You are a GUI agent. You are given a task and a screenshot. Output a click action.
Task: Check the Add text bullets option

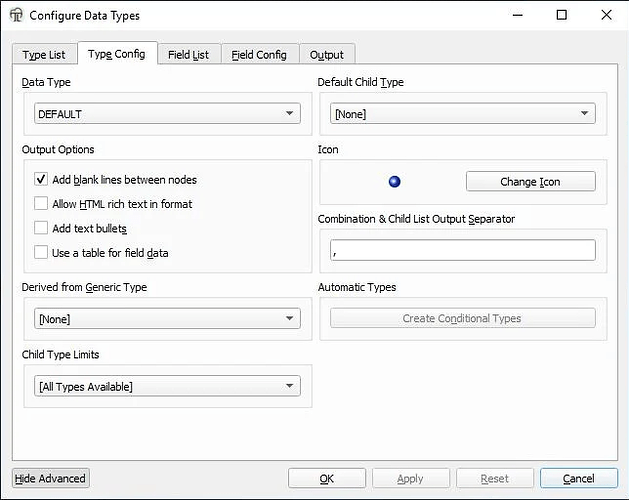[x=41, y=229]
